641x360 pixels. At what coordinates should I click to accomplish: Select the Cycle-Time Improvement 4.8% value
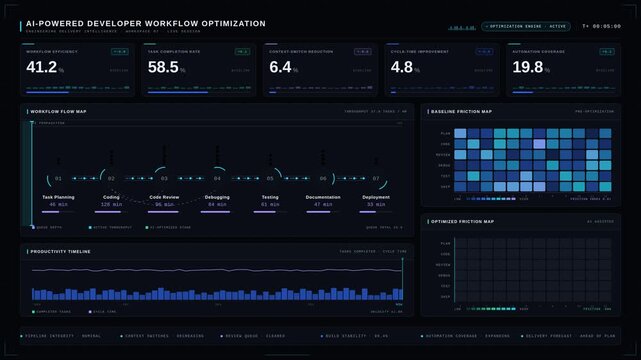[405, 67]
